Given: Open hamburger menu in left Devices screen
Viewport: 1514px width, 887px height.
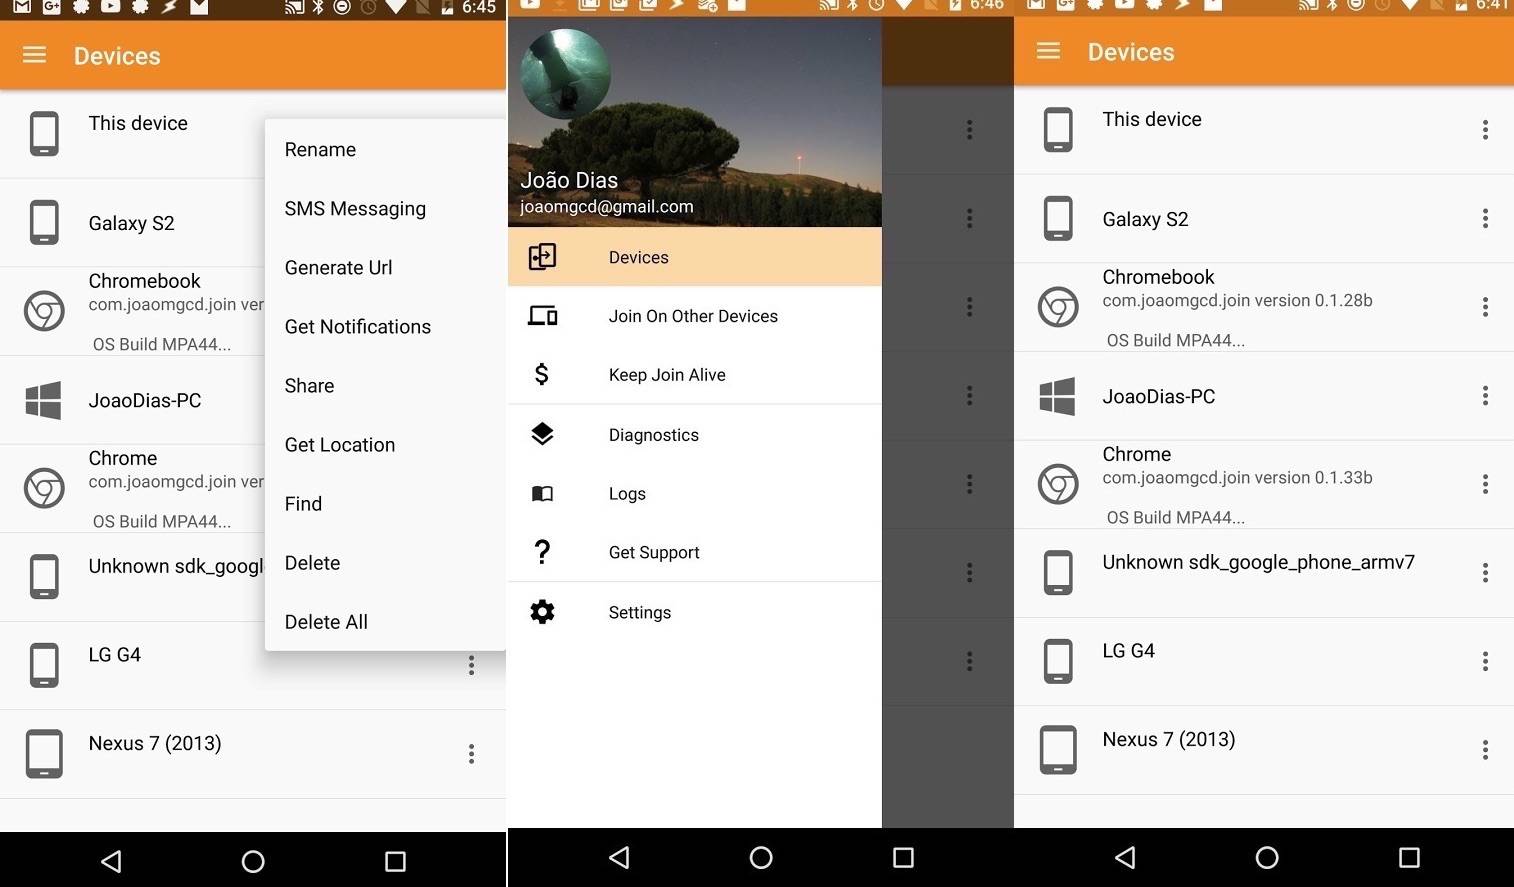Looking at the screenshot, I should coord(34,55).
